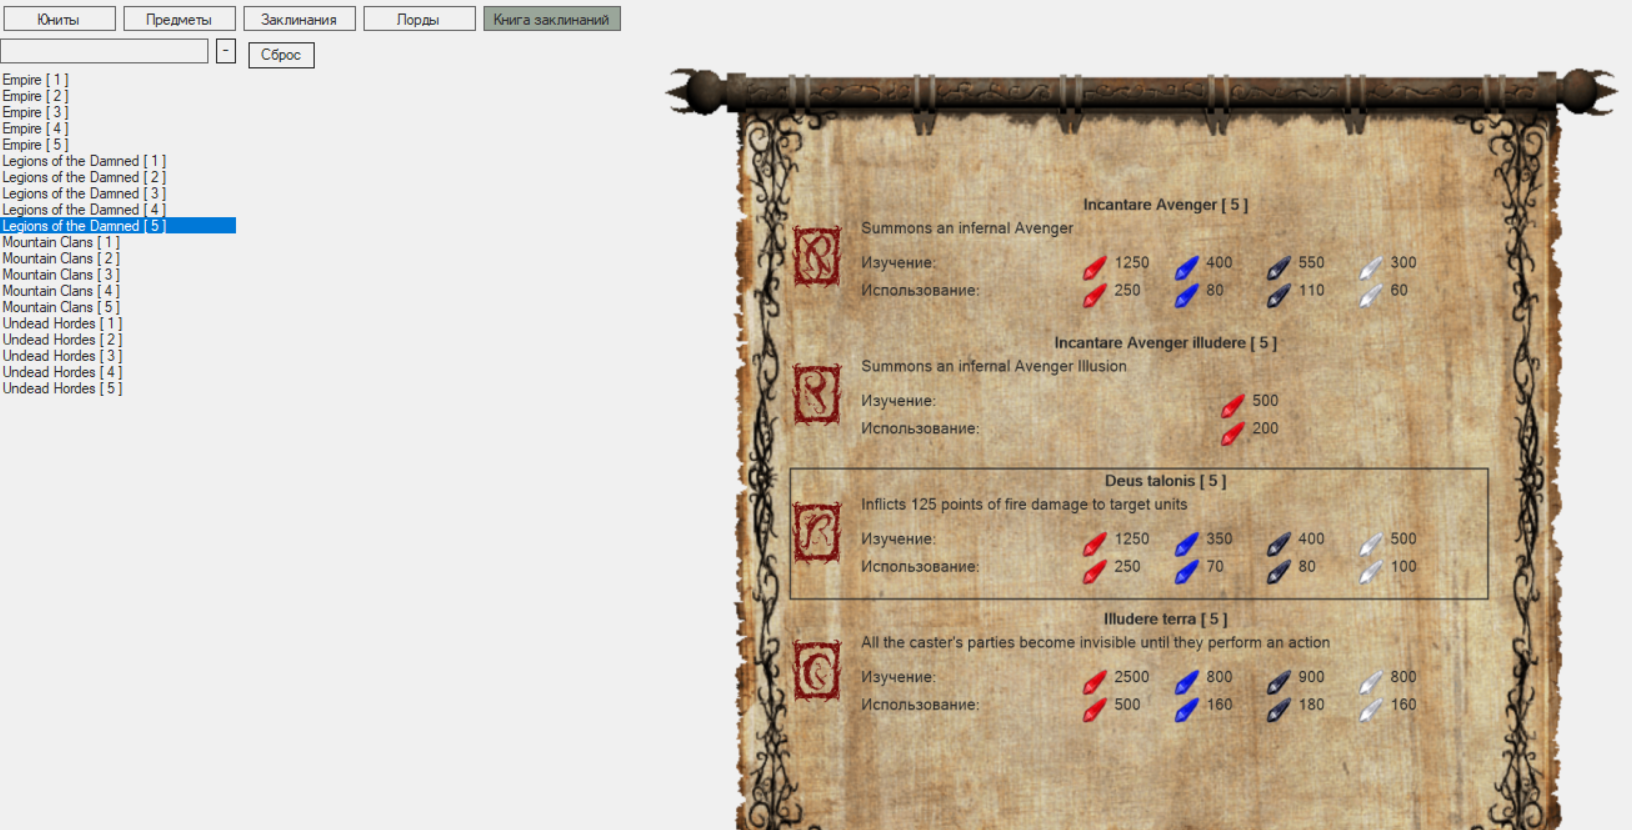Click the Illudere terra [ 5 ] title
The width and height of the screenshot is (1632, 830).
tap(1165, 619)
